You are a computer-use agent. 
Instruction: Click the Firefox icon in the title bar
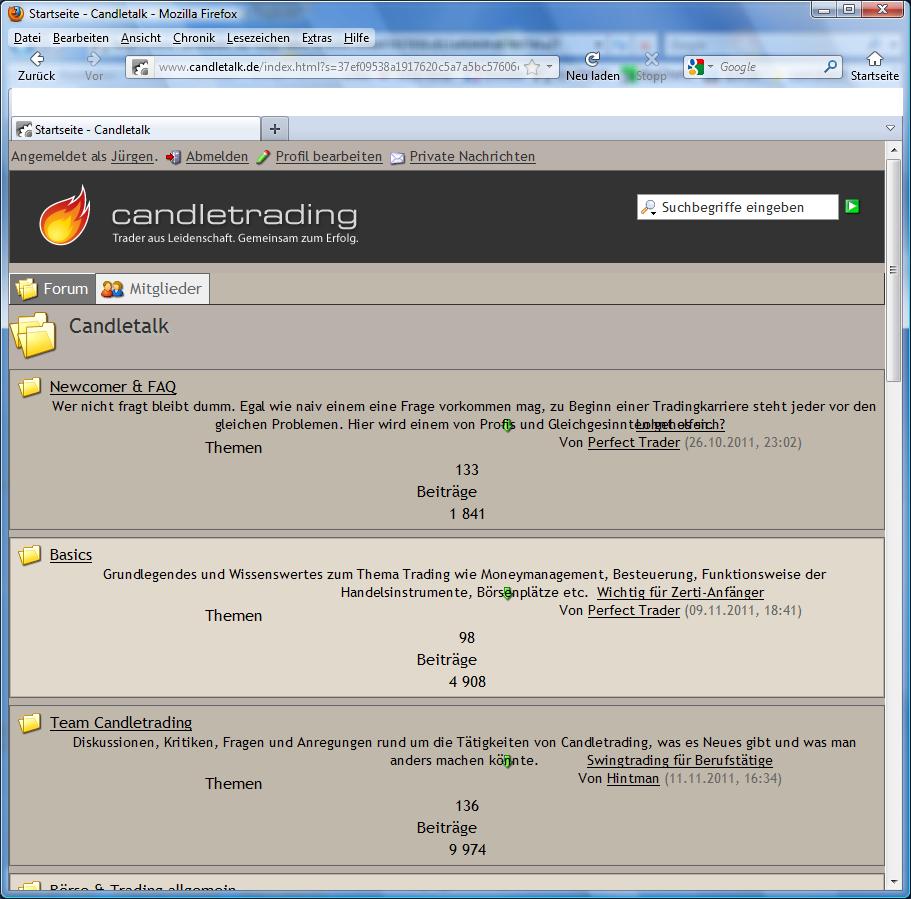pos(16,13)
